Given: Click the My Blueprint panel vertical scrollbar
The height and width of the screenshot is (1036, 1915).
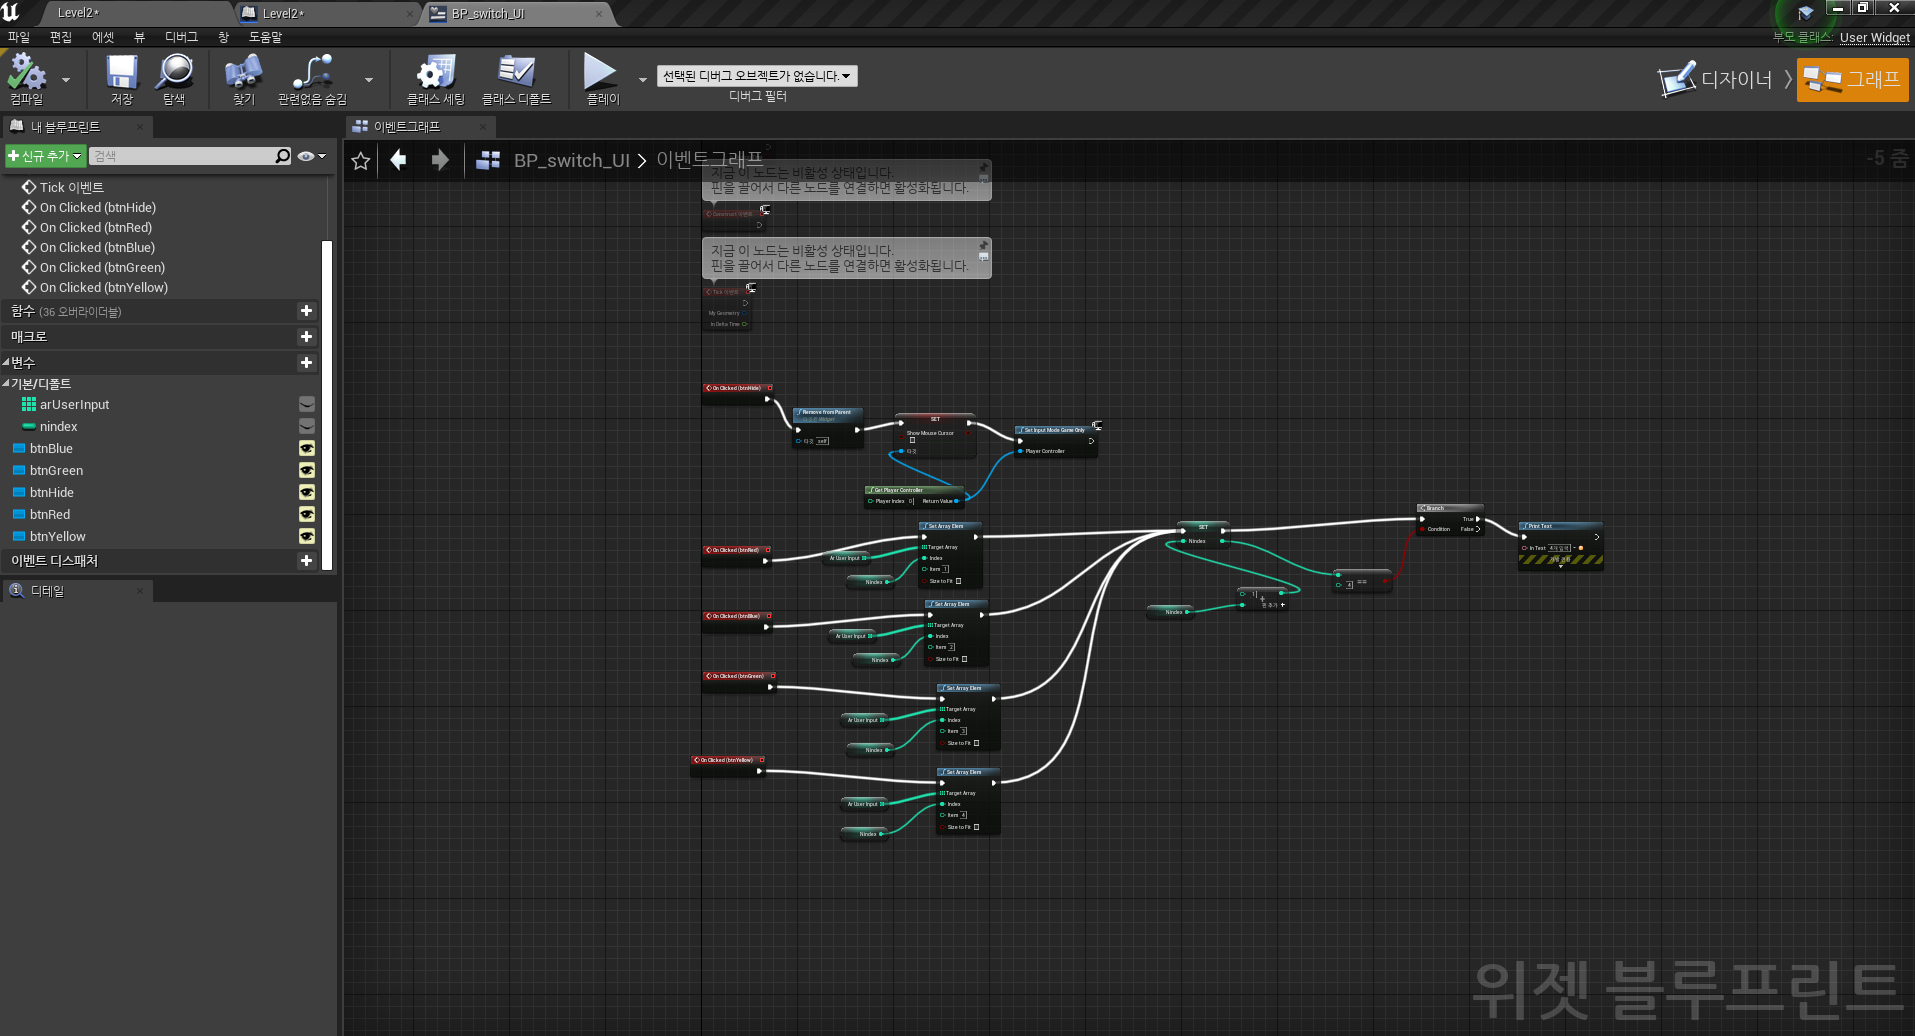Looking at the screenshot, I should tap(326, 404).
